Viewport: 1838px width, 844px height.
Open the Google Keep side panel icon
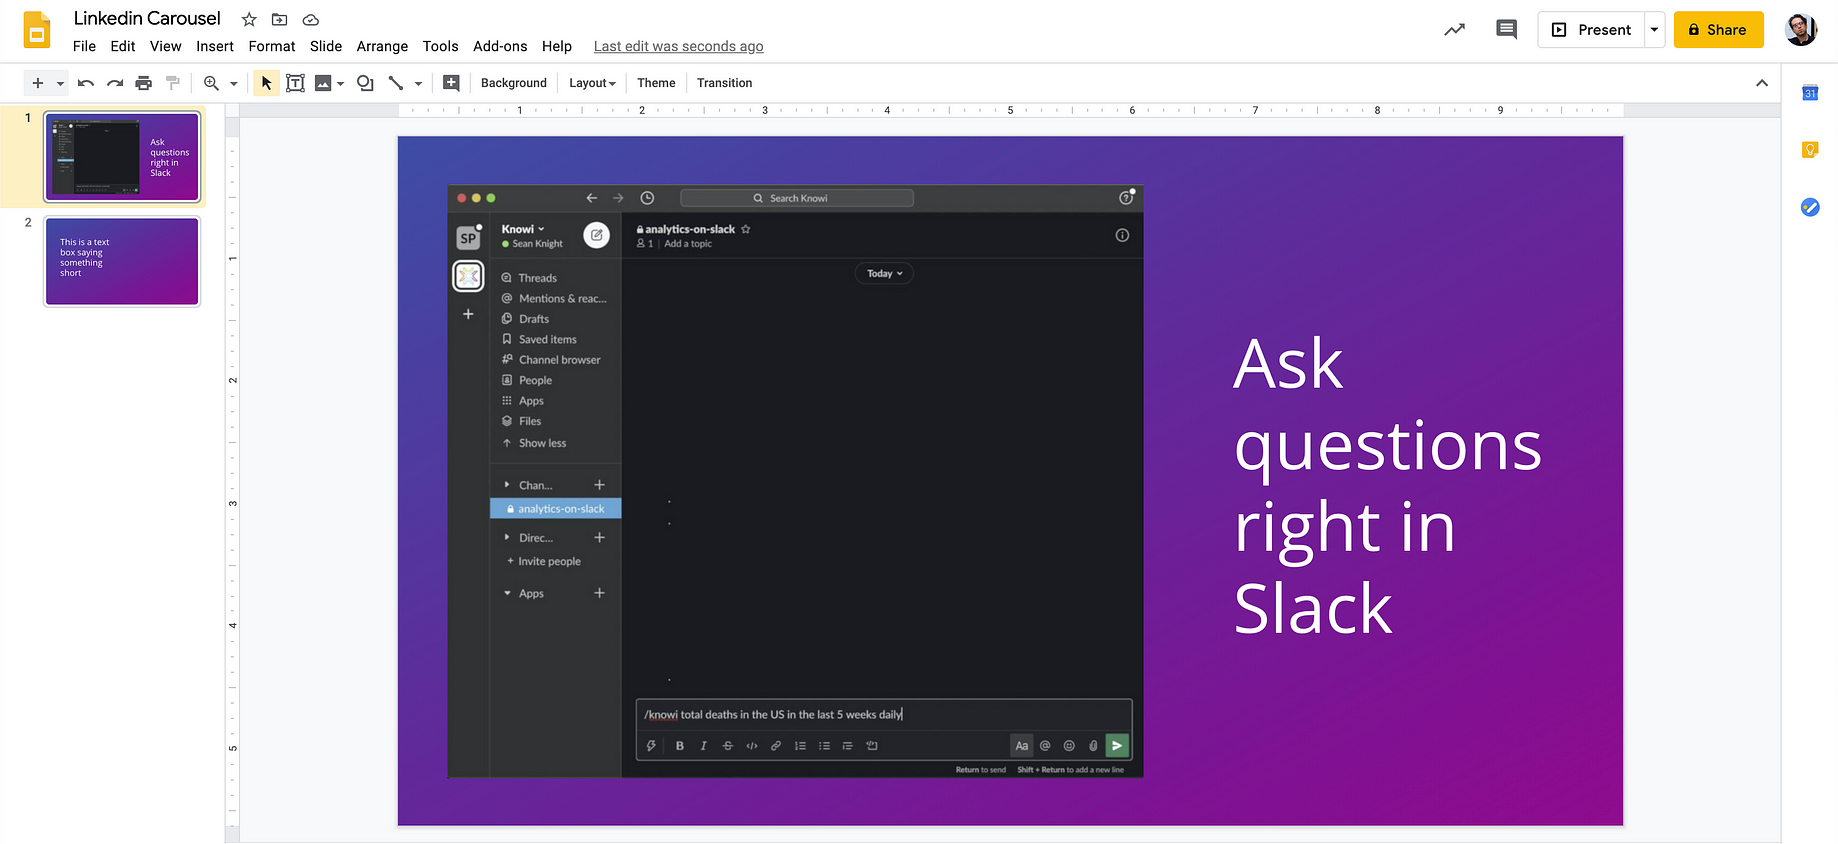(x=1810, y=150)
